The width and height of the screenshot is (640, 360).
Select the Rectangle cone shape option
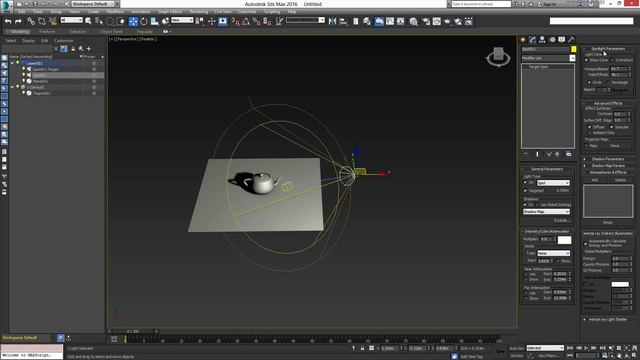click(608, 82)
